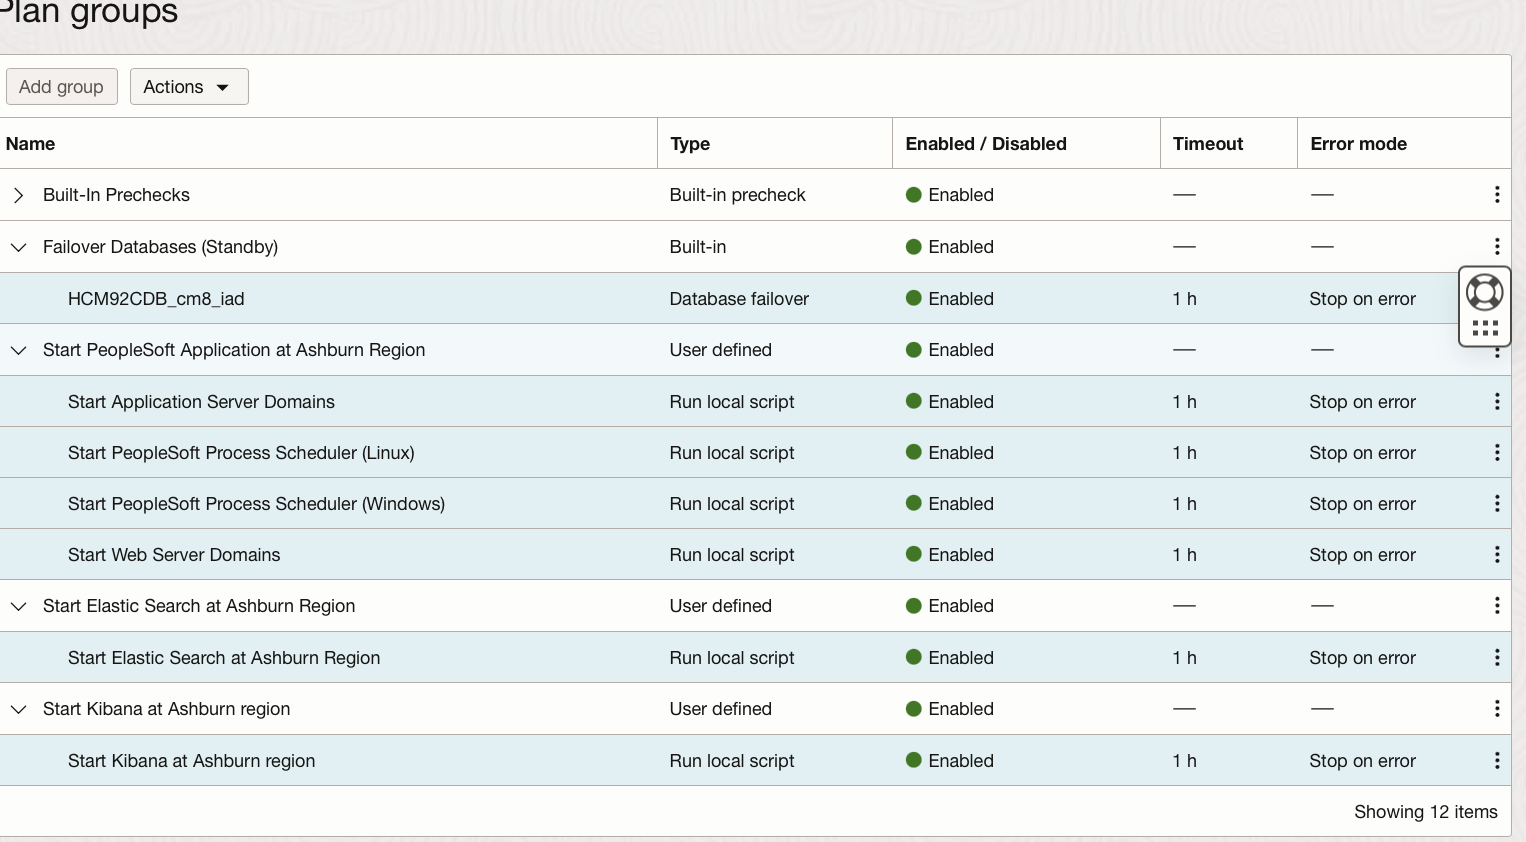Image resolution: width=1526 pixels, height=842 pixels.
Task: Open kebab menu for Start Kibana user-defined group
Action: 1496,709
